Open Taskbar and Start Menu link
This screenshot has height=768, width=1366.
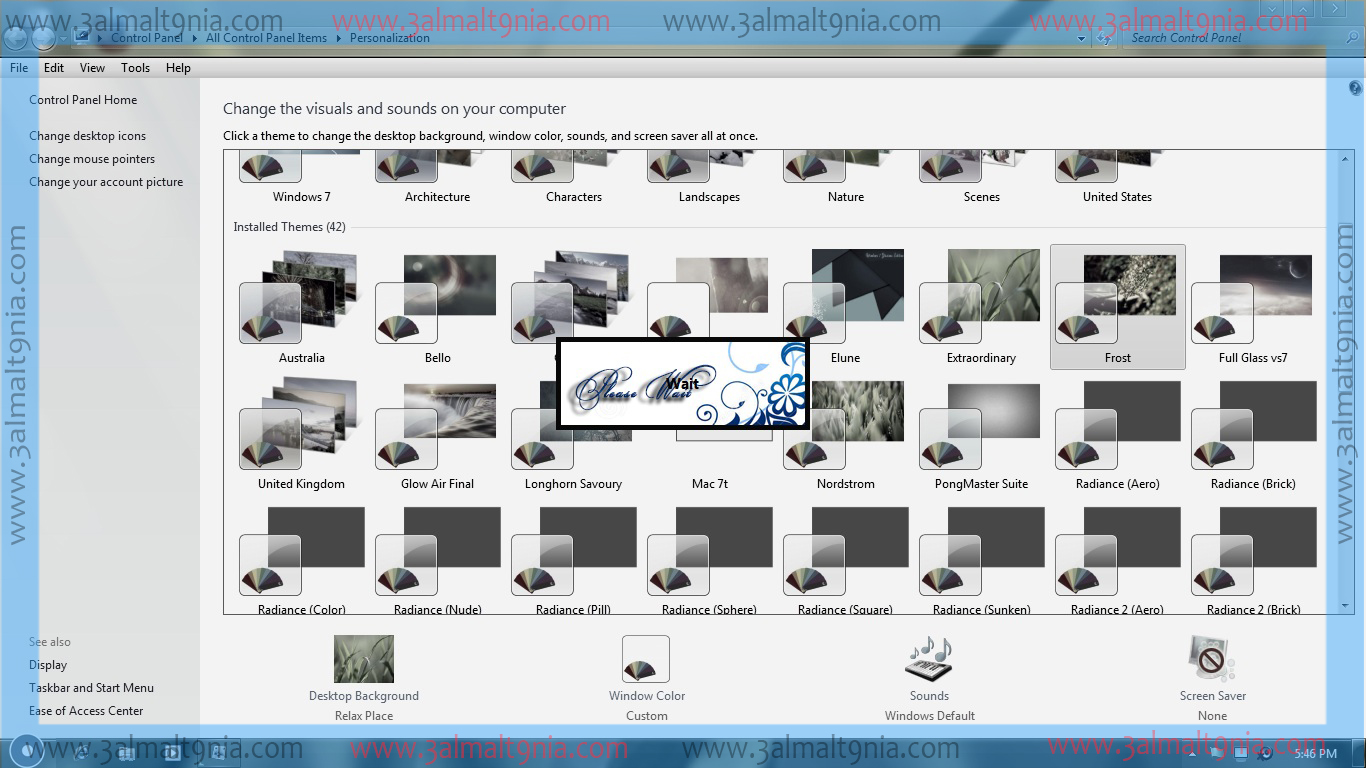pos(91,688)
